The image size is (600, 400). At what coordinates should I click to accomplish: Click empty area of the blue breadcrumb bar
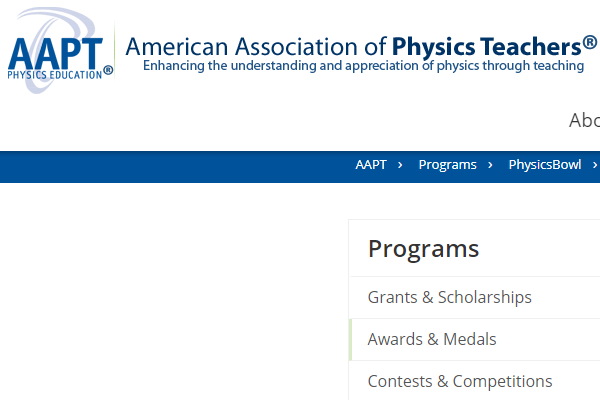[172, 167]
